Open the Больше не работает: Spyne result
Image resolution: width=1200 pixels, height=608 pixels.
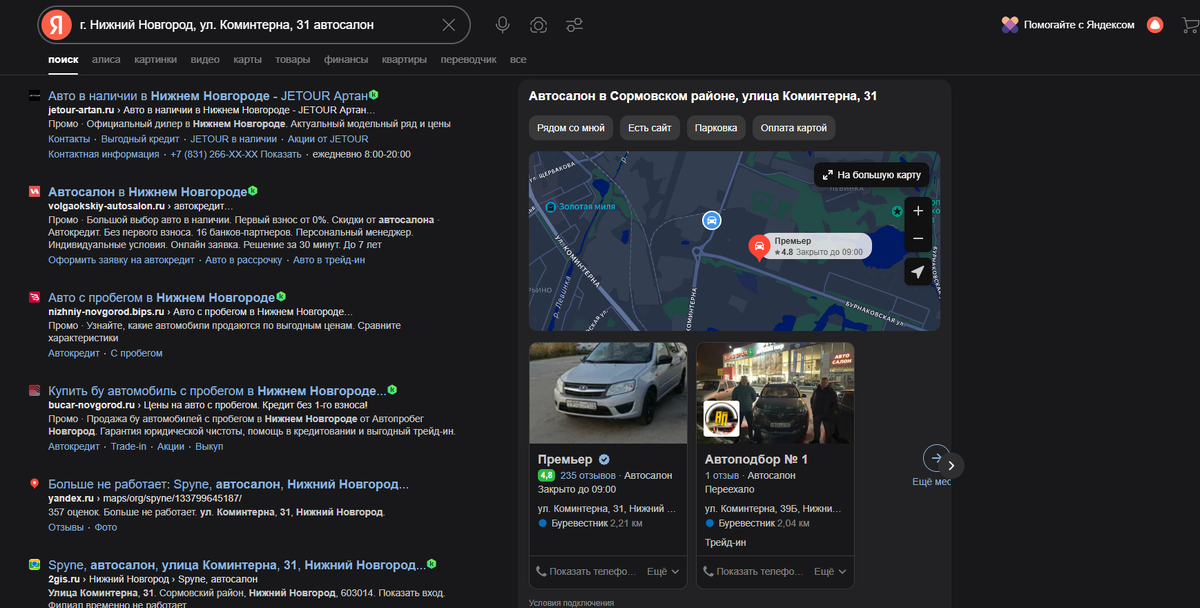point(228,484)
